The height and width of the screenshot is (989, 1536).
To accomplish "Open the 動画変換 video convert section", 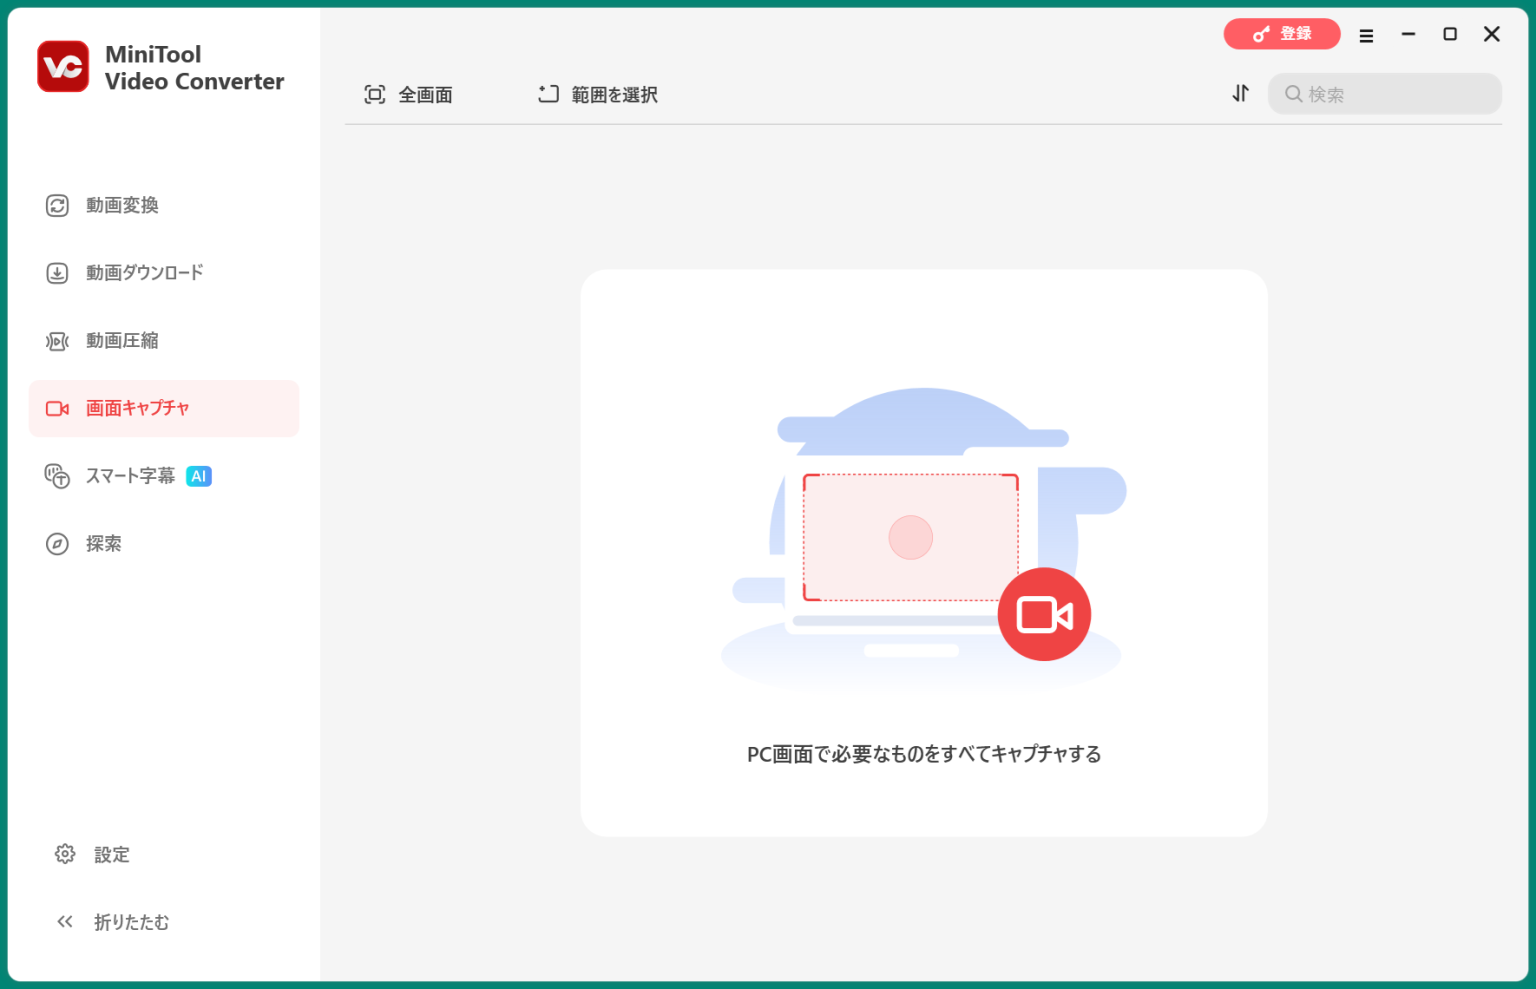I will pos(122,205).
